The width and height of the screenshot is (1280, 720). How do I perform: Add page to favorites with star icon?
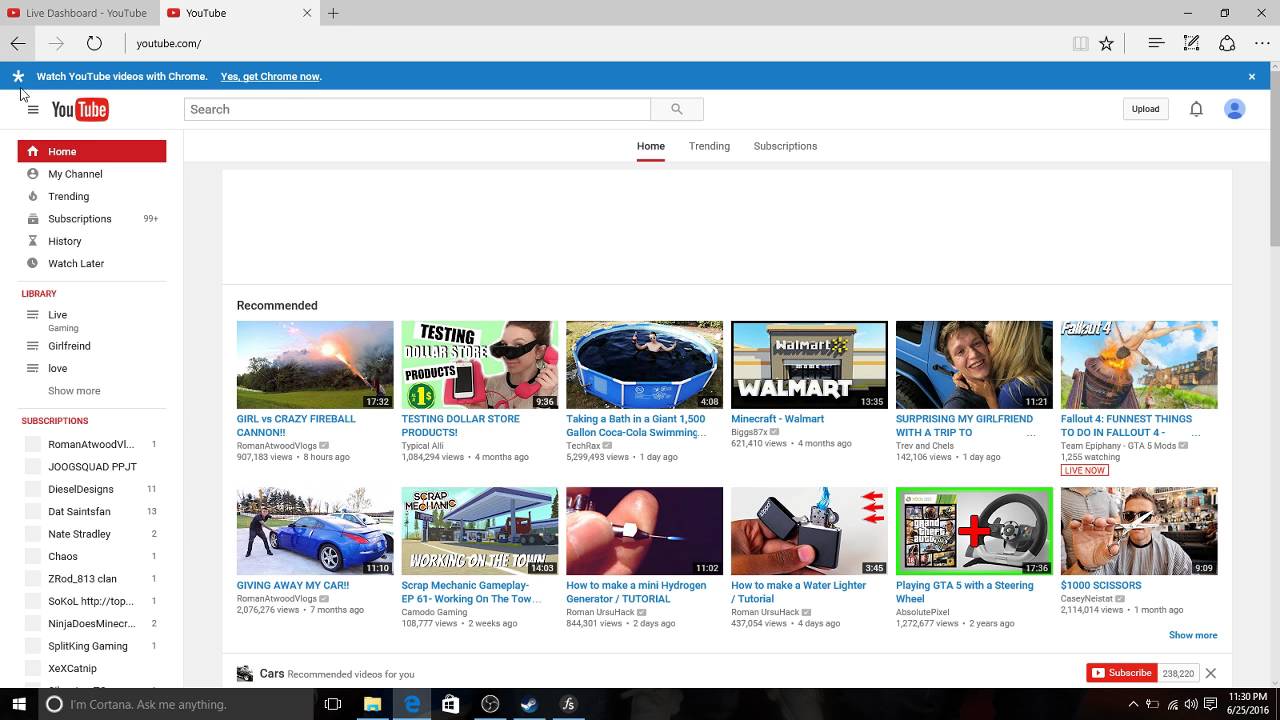[x=1106, y=43]
